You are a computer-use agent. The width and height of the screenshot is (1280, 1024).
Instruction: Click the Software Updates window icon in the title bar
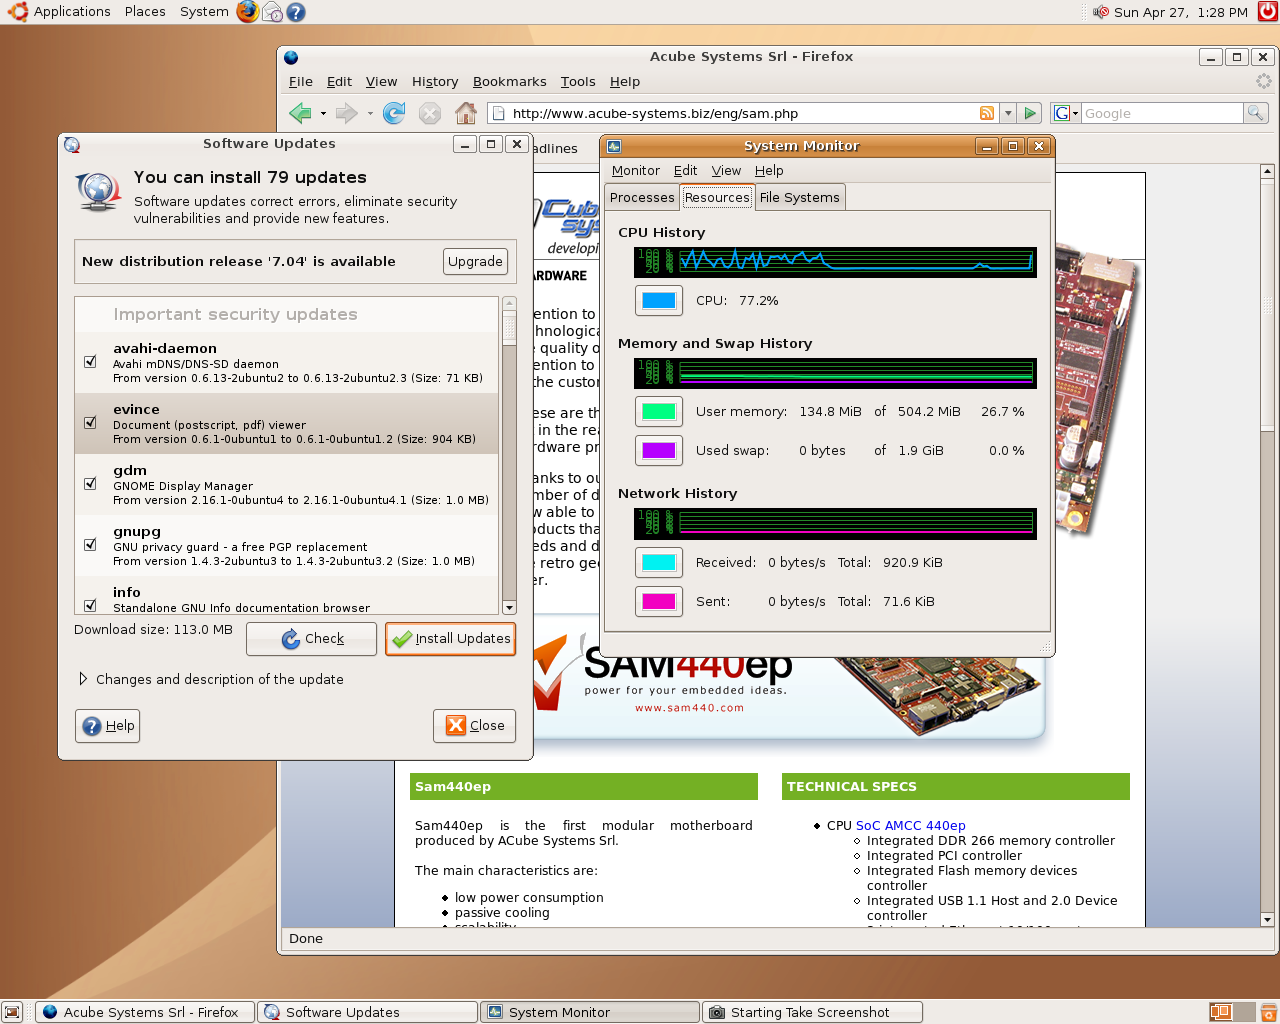(72, 145)
